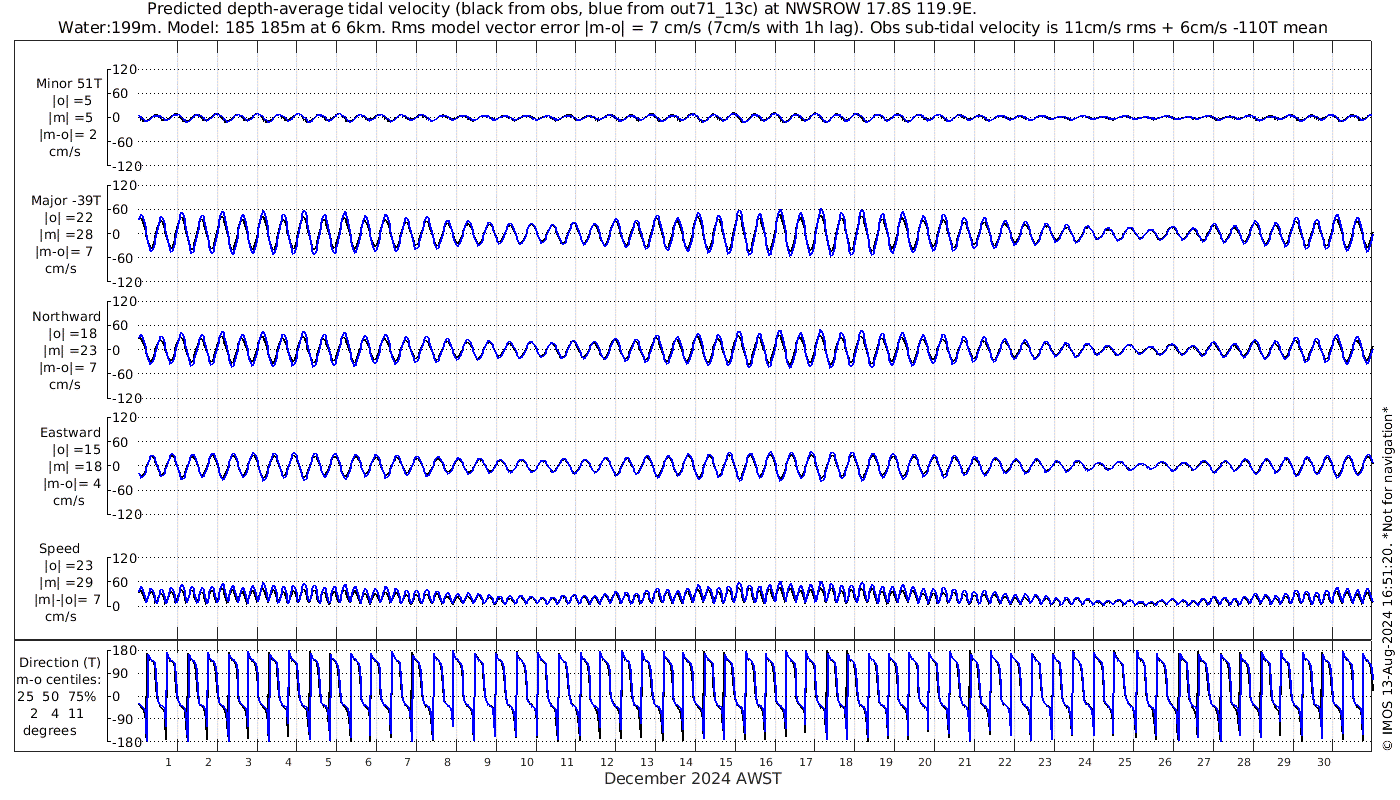This screenshot has width=1400, height=800.
Task: Click date tick label 8 on x-axis
Action: (447, 762)
